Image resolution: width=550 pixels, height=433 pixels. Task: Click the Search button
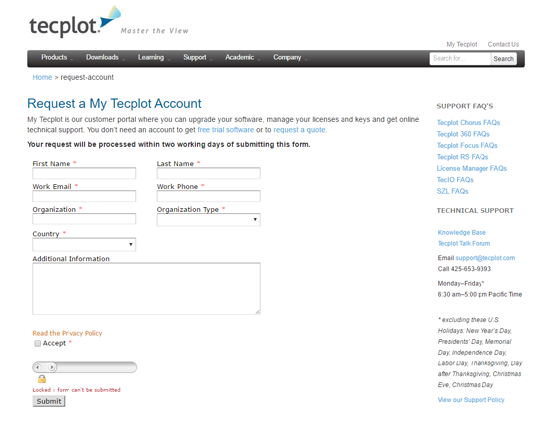[503, 59]
